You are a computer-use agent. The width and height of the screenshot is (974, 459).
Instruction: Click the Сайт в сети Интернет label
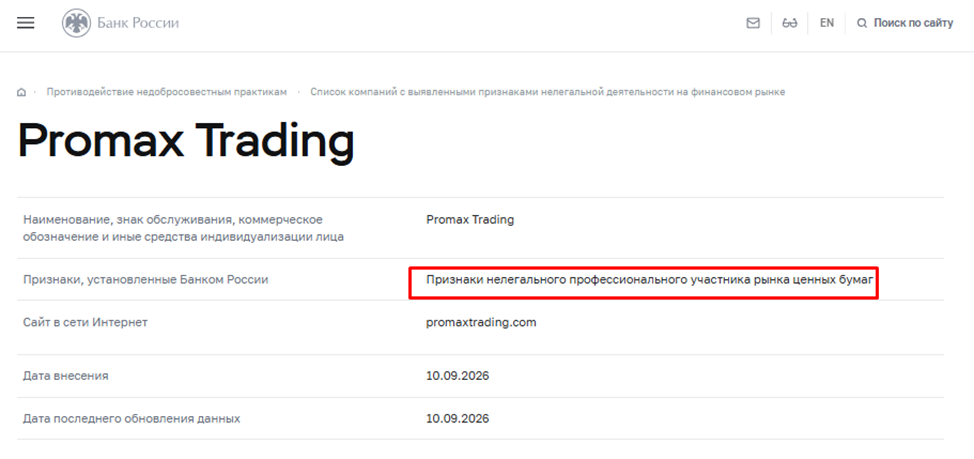coord(85,322)
